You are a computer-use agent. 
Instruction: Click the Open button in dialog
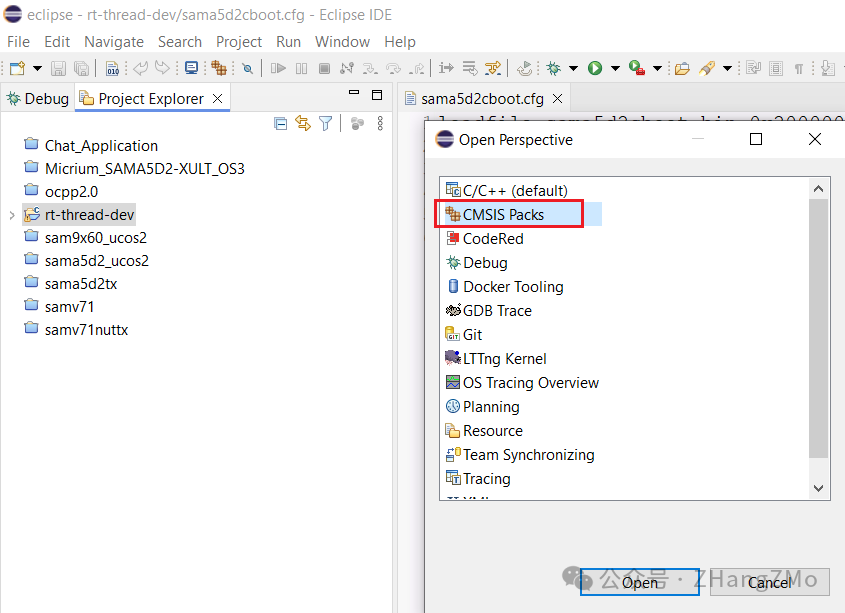pos(640,582)
